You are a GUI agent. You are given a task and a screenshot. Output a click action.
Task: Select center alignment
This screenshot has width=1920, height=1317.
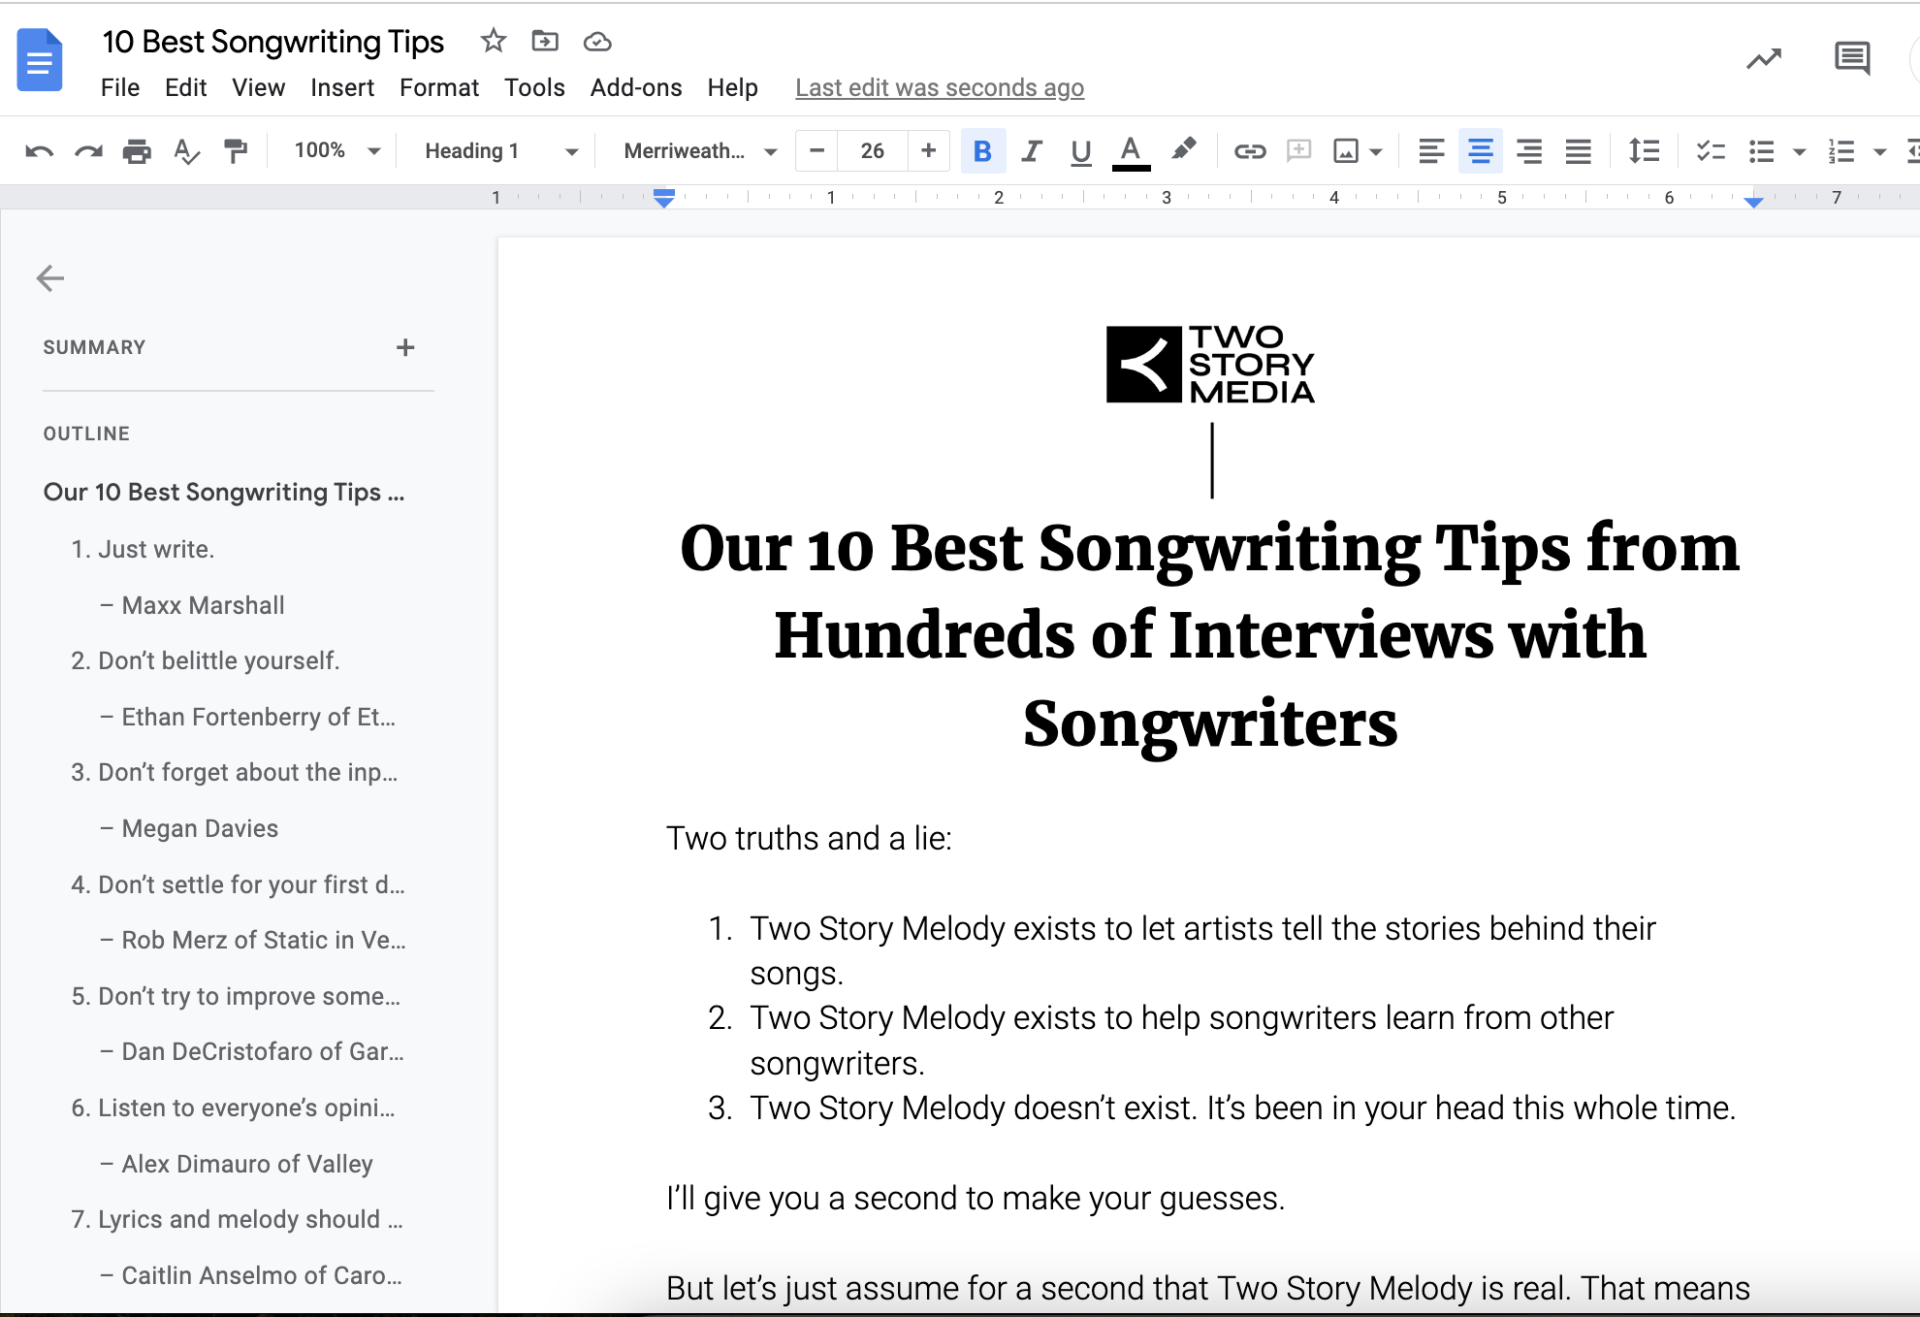click(x=1479, y=151)
